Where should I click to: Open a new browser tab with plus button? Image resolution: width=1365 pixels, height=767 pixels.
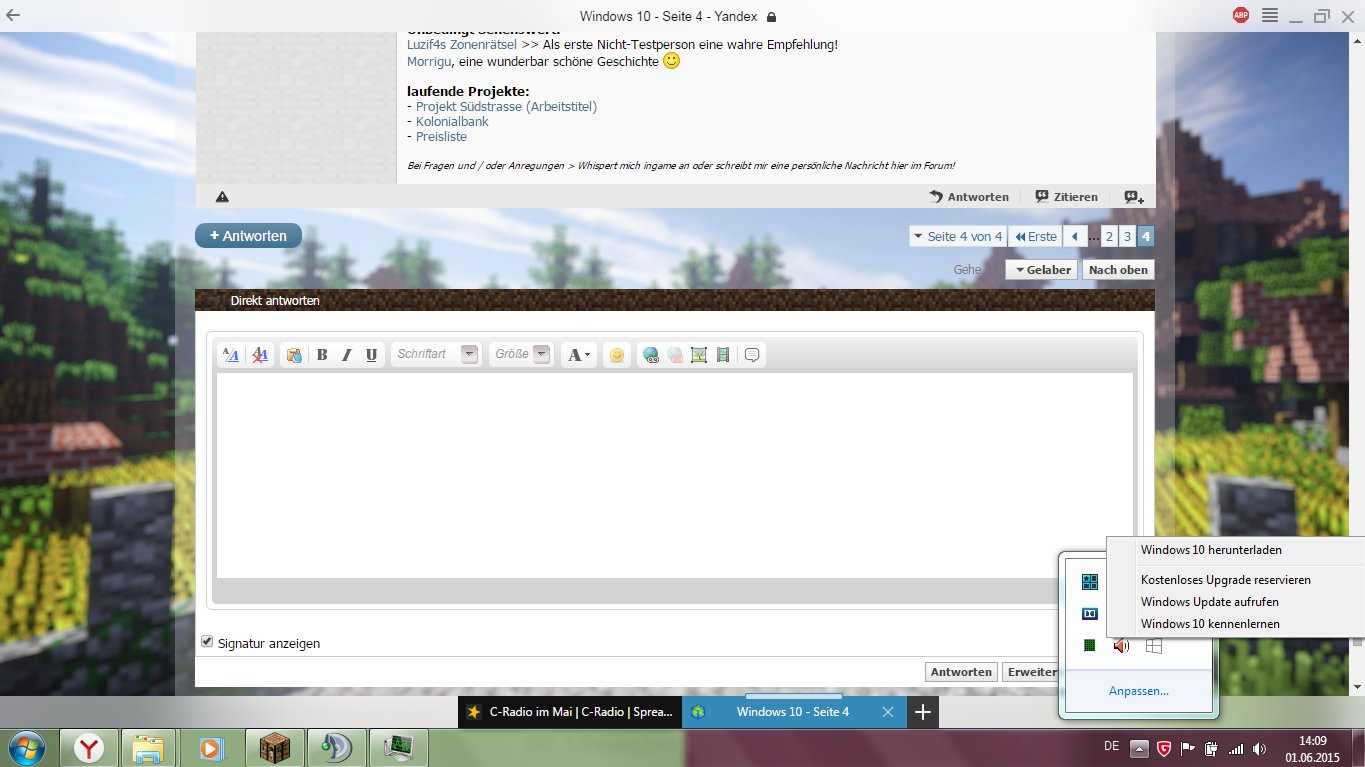(923, 712)
